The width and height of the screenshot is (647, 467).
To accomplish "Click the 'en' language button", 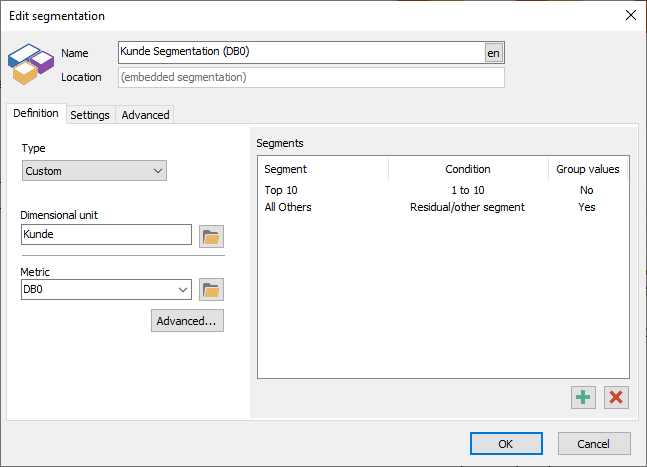I will (x=493, y=53).
